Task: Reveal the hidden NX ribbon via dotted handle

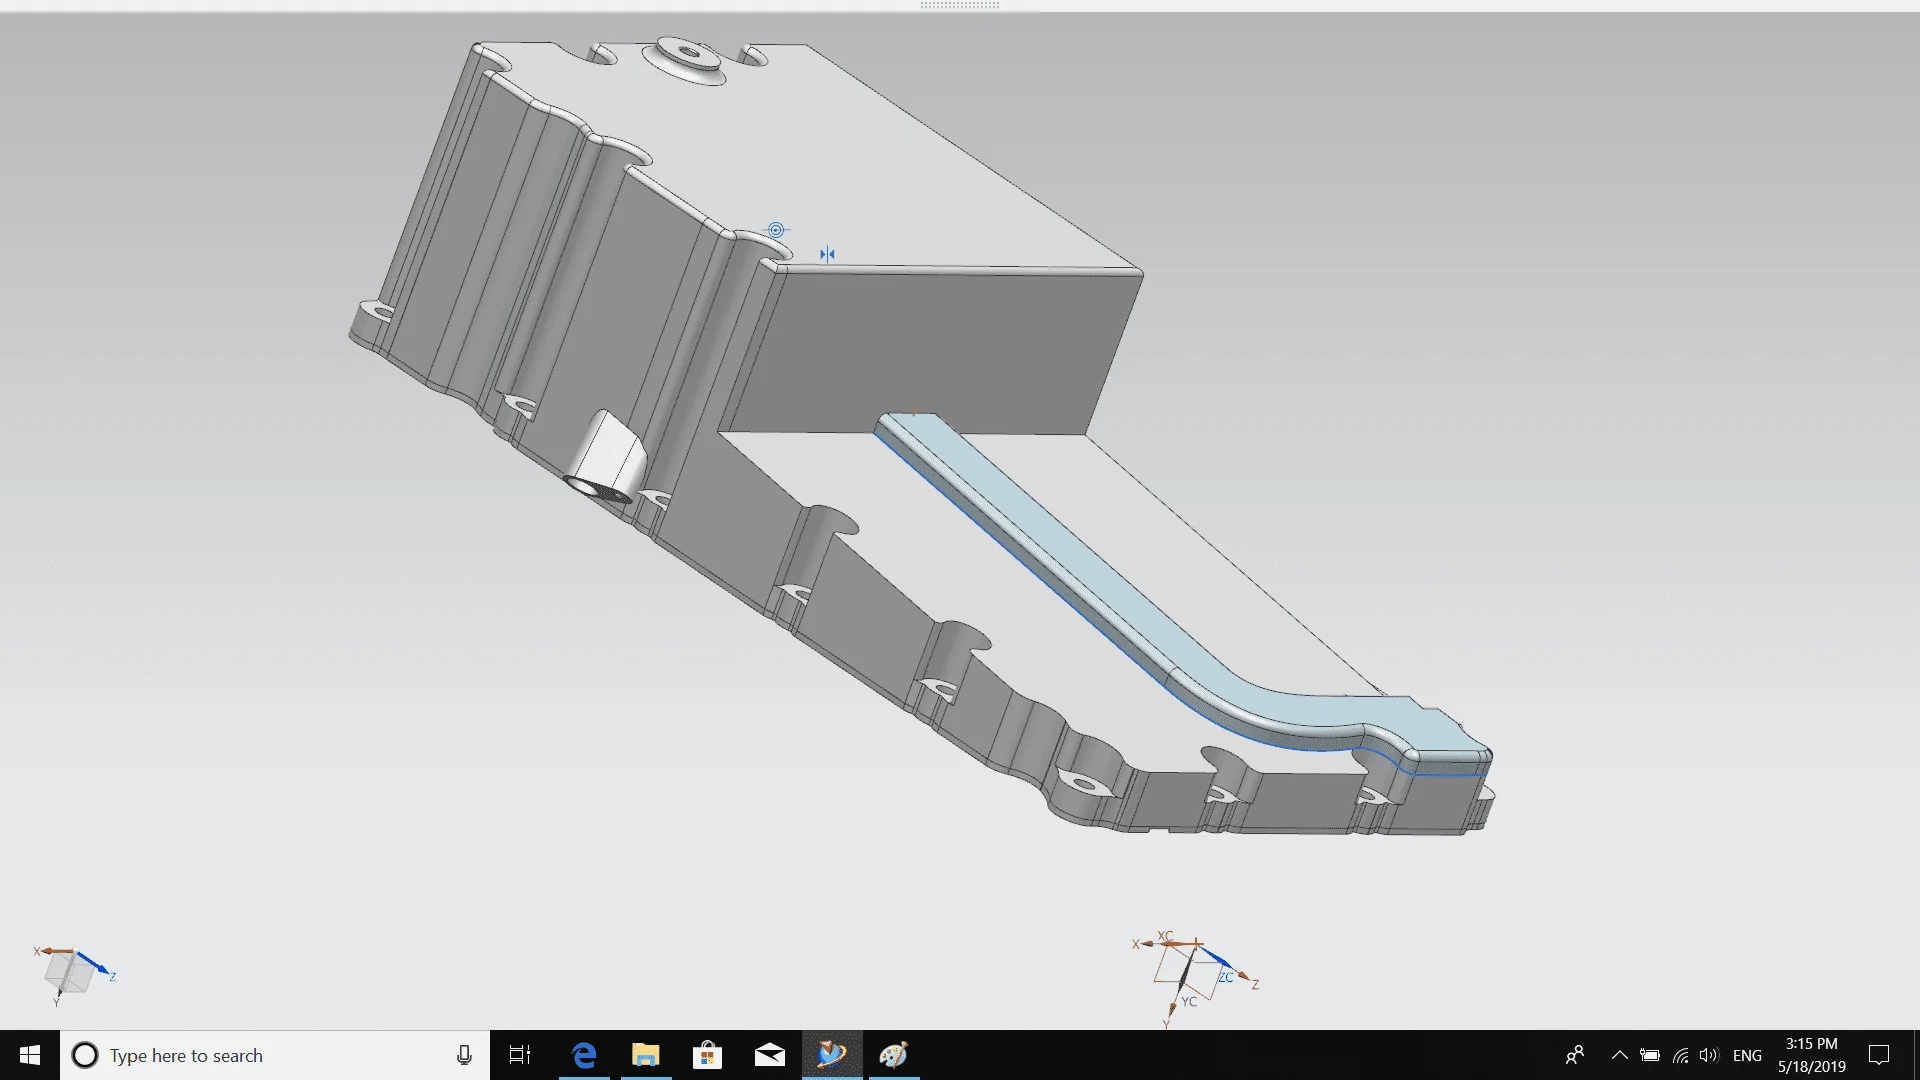Action: pyautogui.click(x=962, y=5)
